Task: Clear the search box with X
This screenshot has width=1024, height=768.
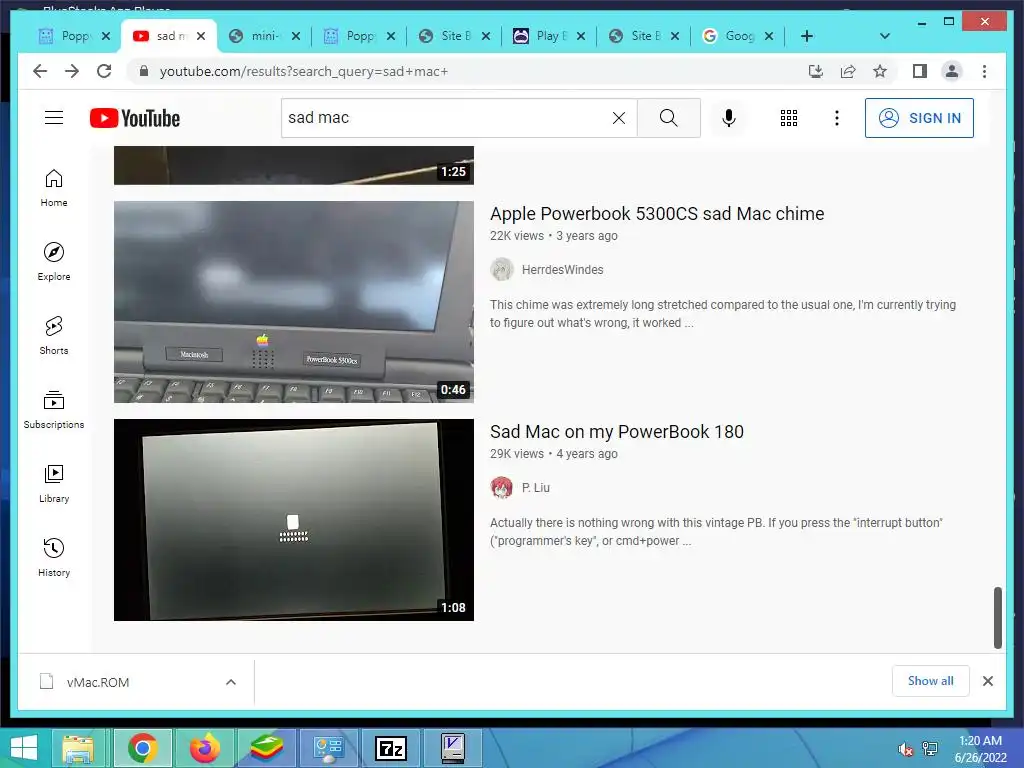Action: (618, 118)
